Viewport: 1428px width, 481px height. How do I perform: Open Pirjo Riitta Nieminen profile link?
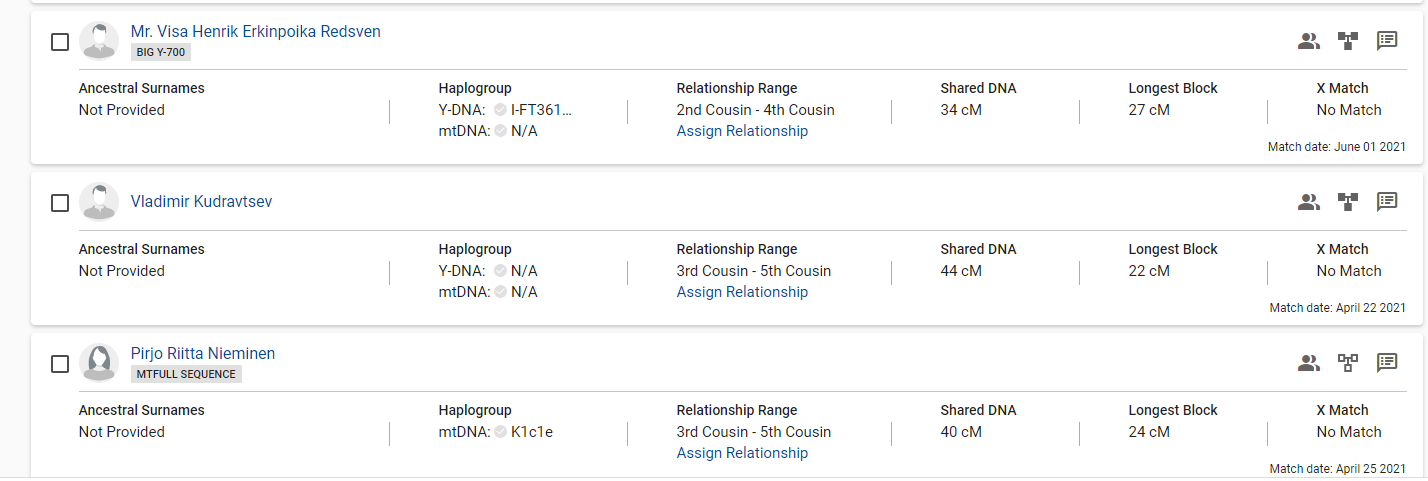click(203, 354)
